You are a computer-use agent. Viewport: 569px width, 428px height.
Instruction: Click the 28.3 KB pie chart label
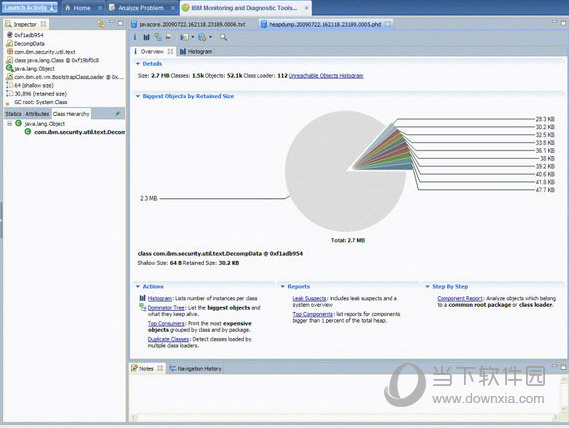click(x=545, y=119)
